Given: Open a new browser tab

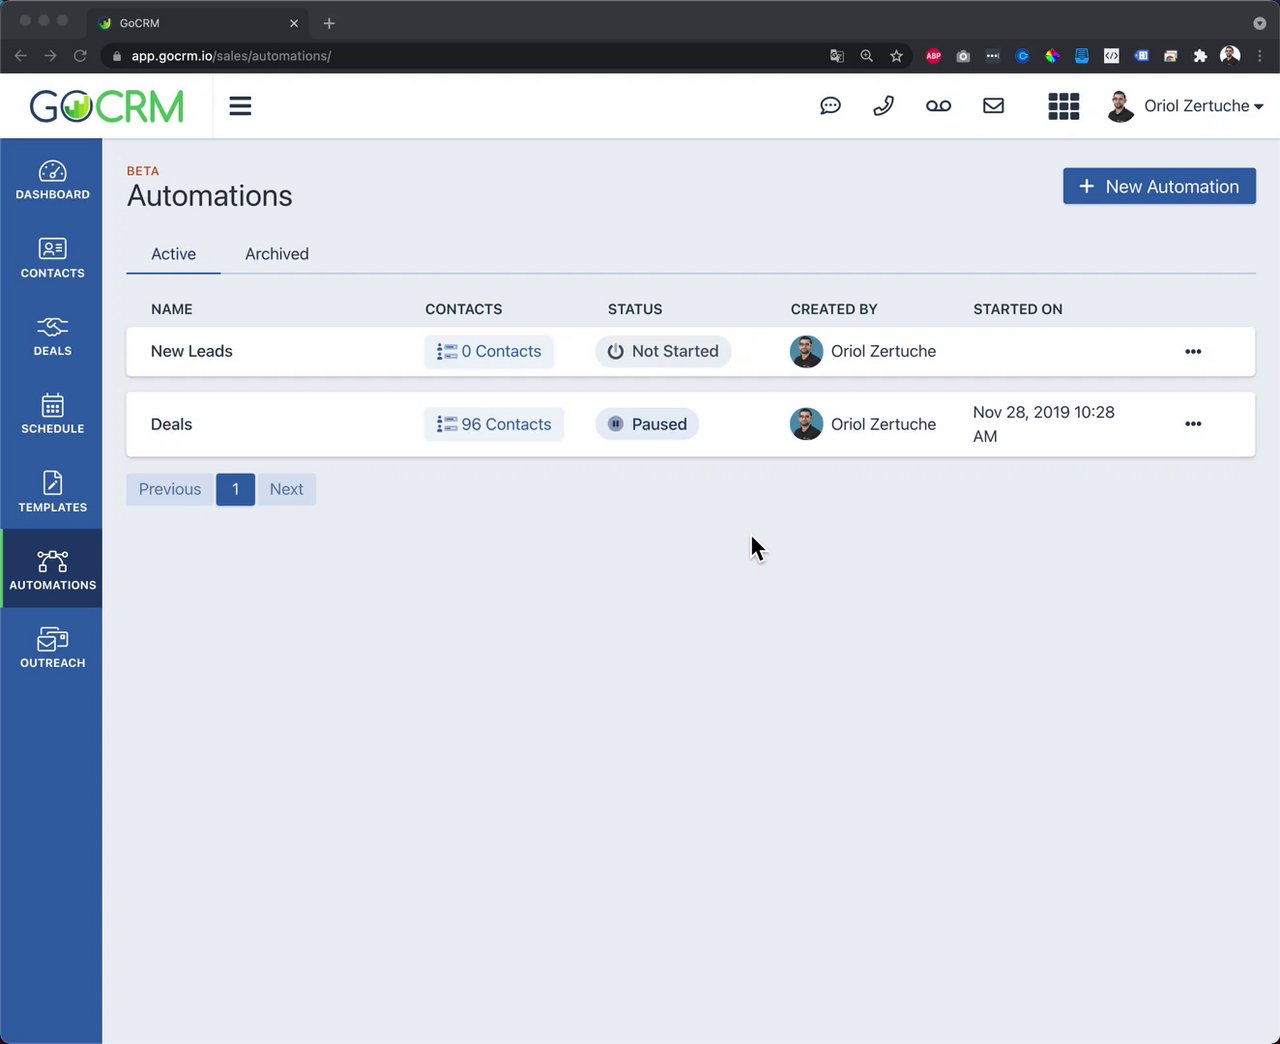Looking at the screenshot, I should pyautogui.click(x=329, y=23).
